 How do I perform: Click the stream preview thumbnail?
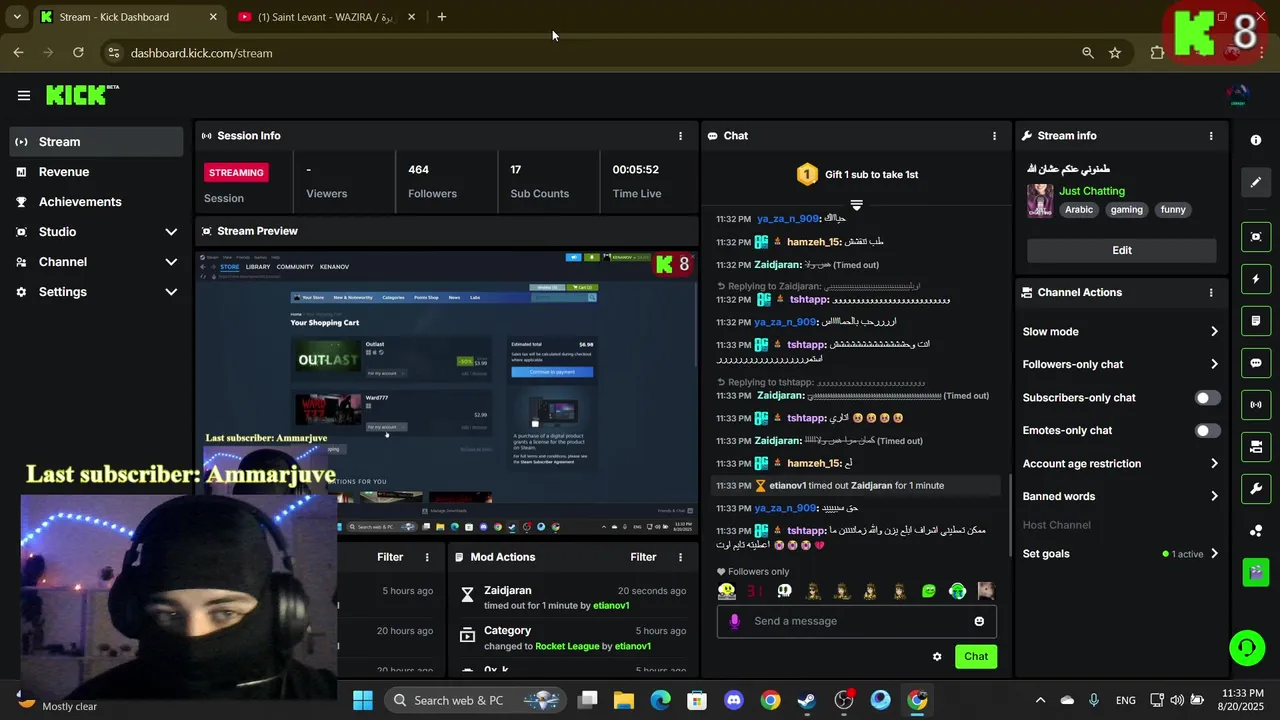447,393
